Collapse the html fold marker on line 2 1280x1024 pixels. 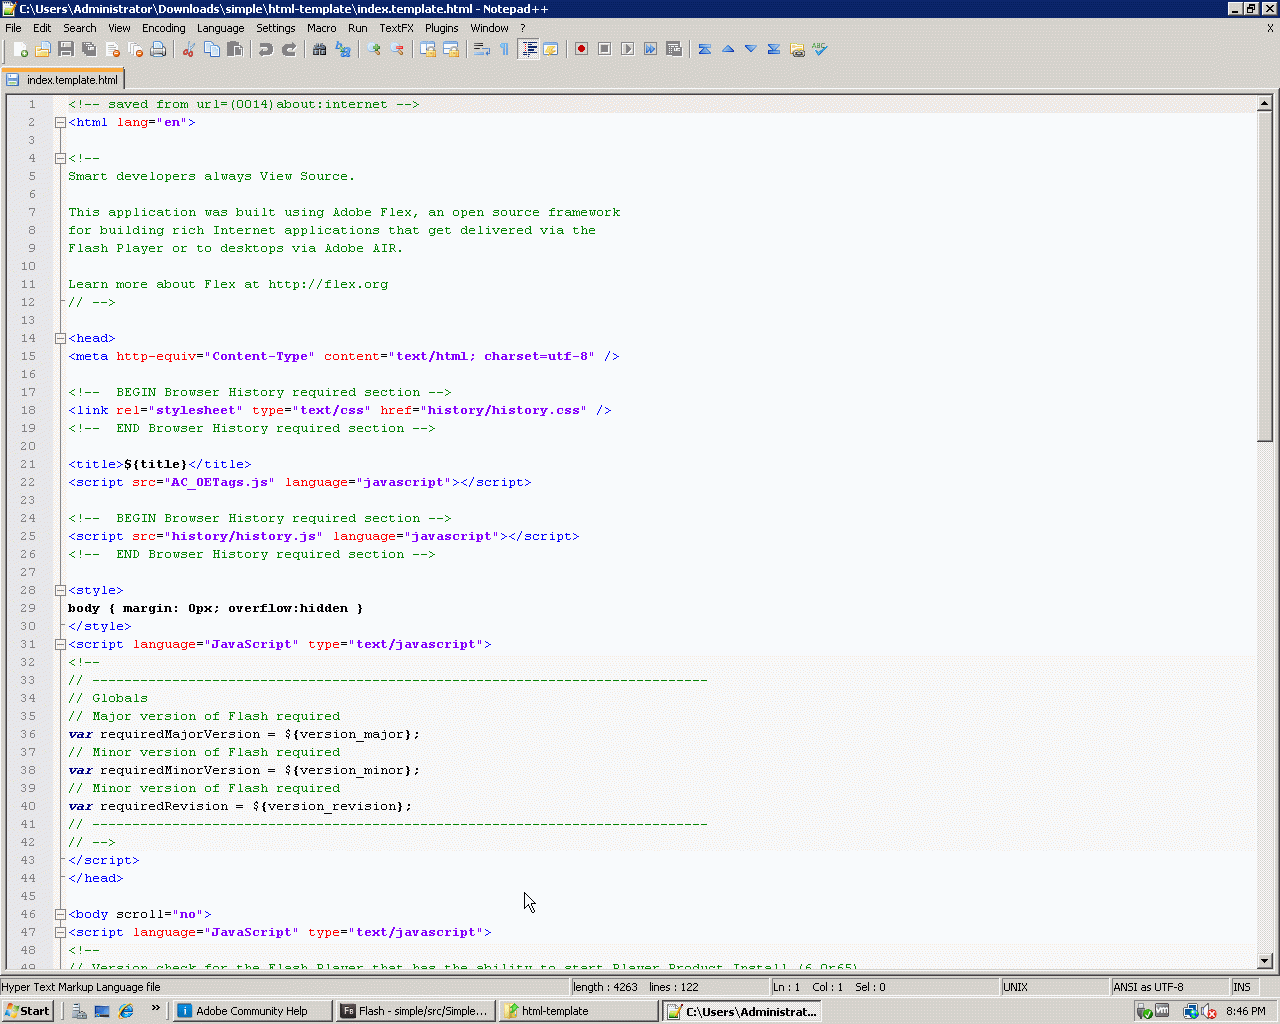point(60,122)
